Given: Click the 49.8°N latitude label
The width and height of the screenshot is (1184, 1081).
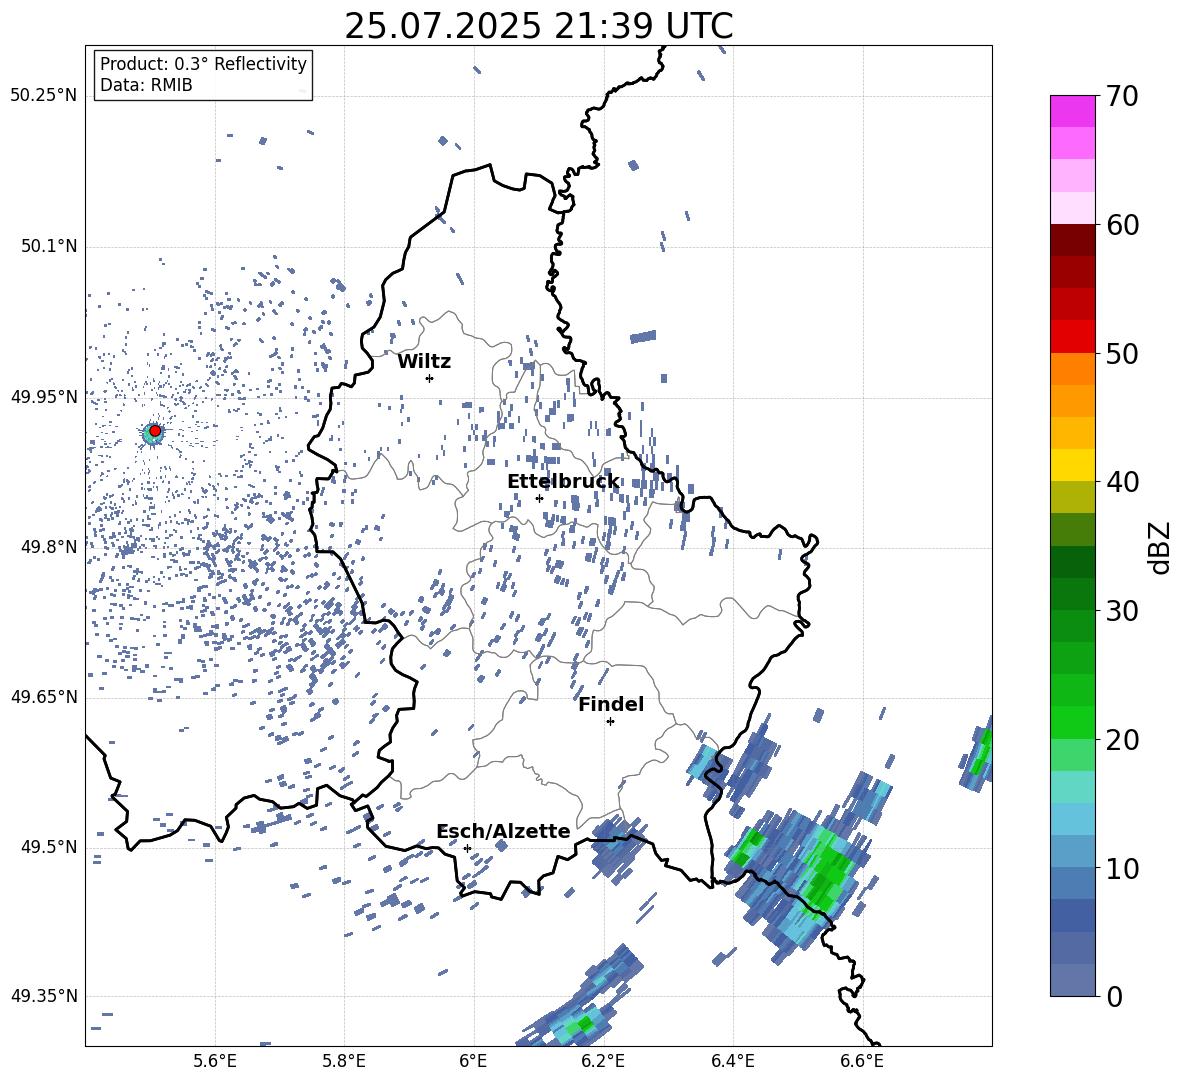Looking at the screenshot, I should coord(48,547).
